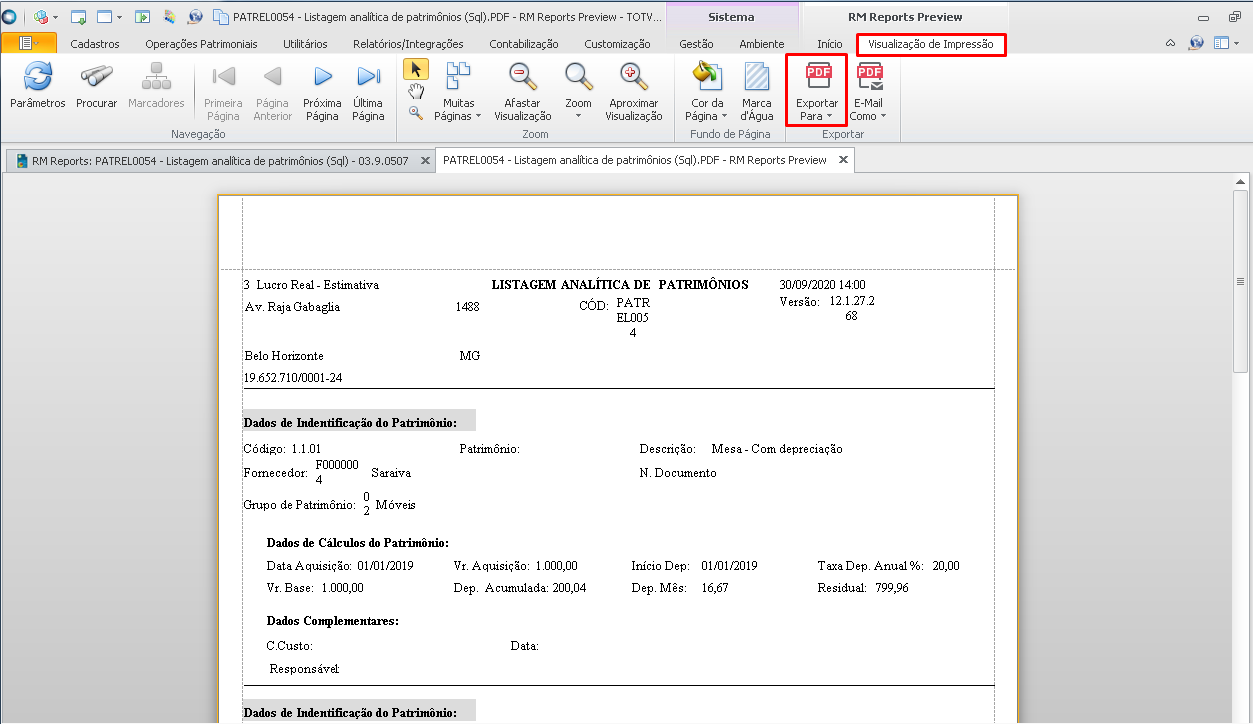Click the orange application menu button
The width and height of the screenshot is (1253, 724).
coord(29,43)
